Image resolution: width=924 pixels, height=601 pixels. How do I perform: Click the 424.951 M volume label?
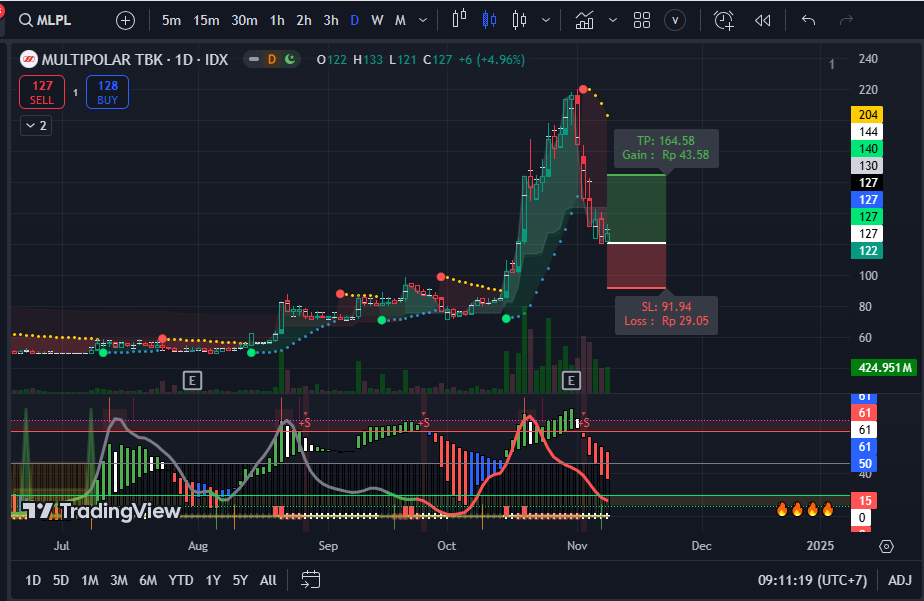tap(885, 368)
